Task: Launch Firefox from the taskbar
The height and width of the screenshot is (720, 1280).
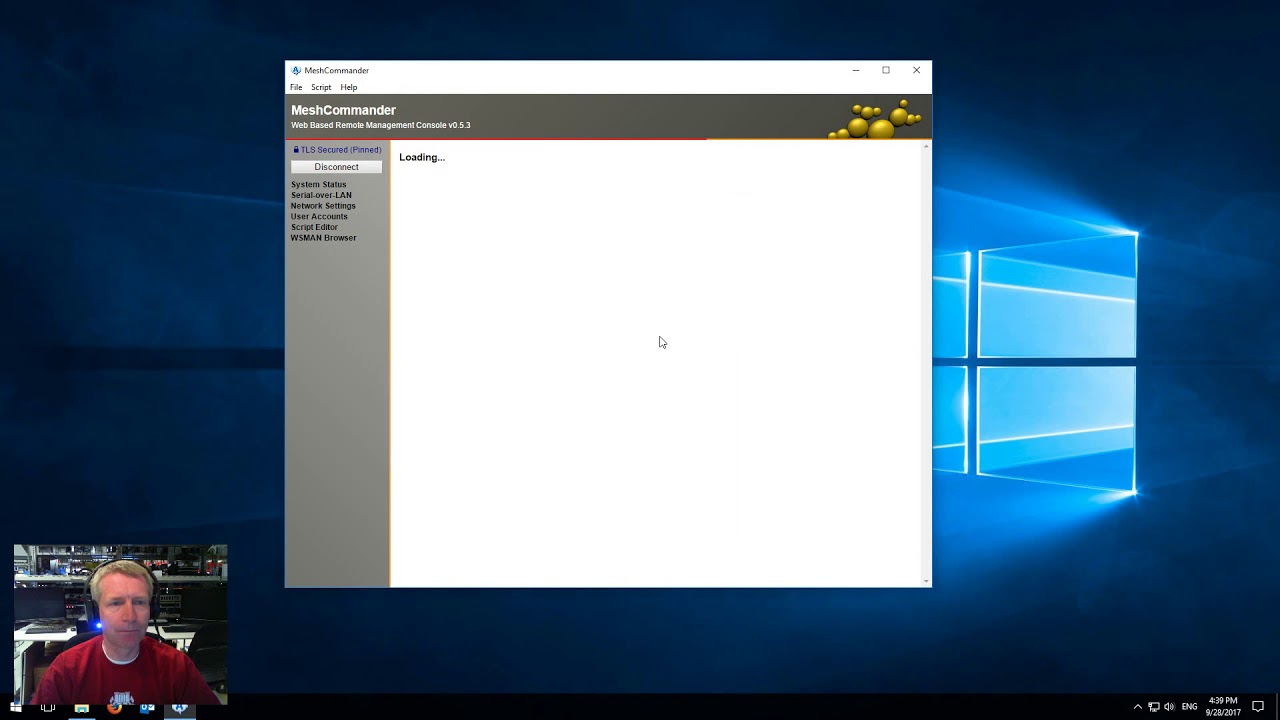Action: pyautogui.click(x=114, y=707)
